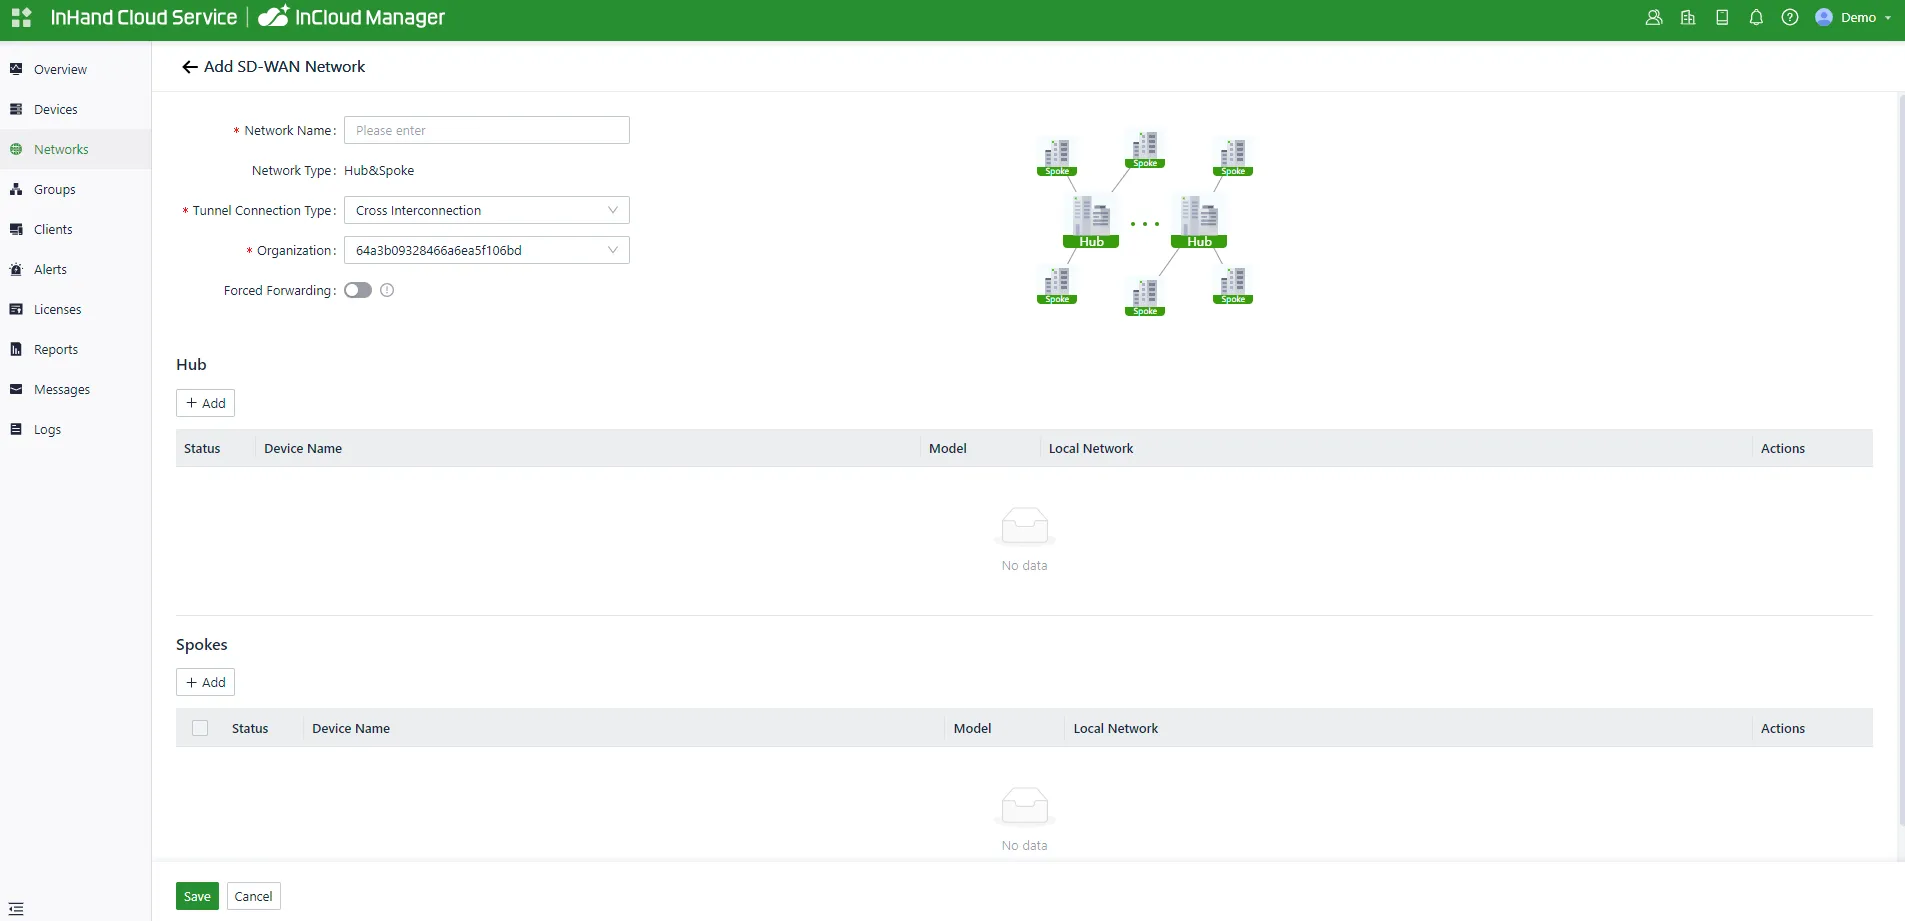Image resolution: width=1905 pixels, height=921 pixels.
Task: Click the Devices sidebar icon
Action: [16, 109]
